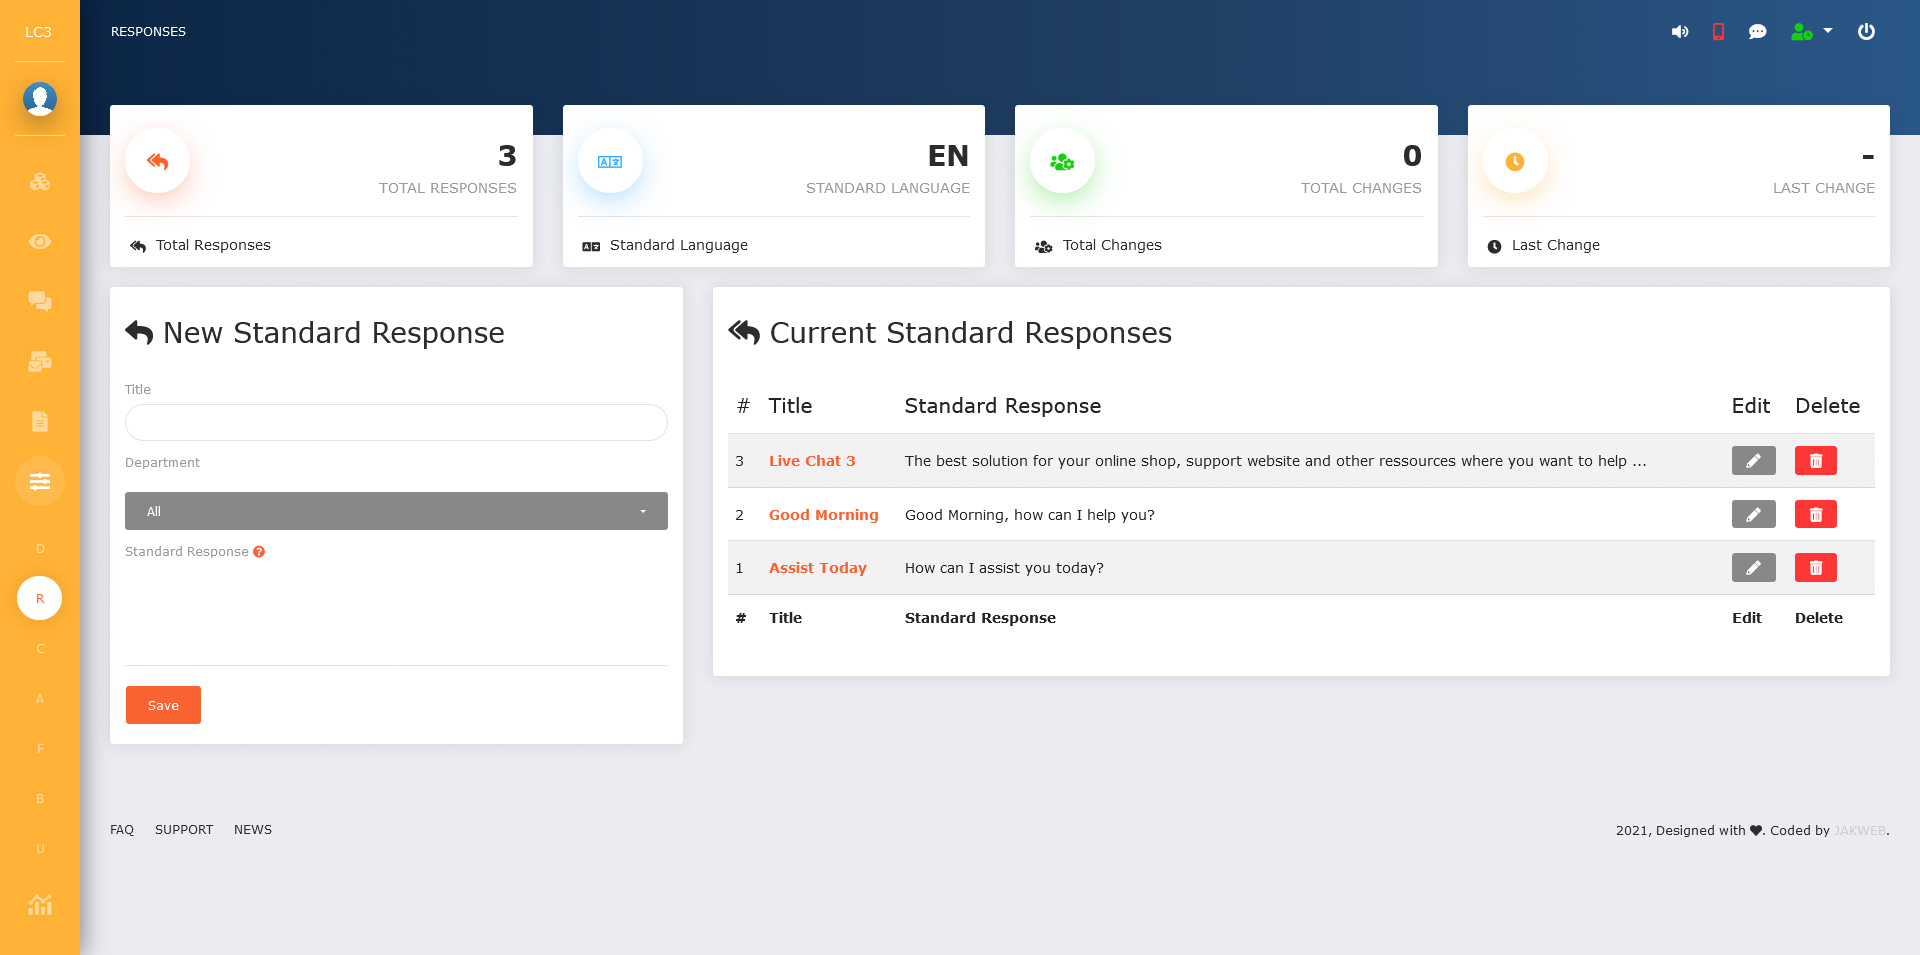Open the statistics chart icon in sidebar

[40, 905]
